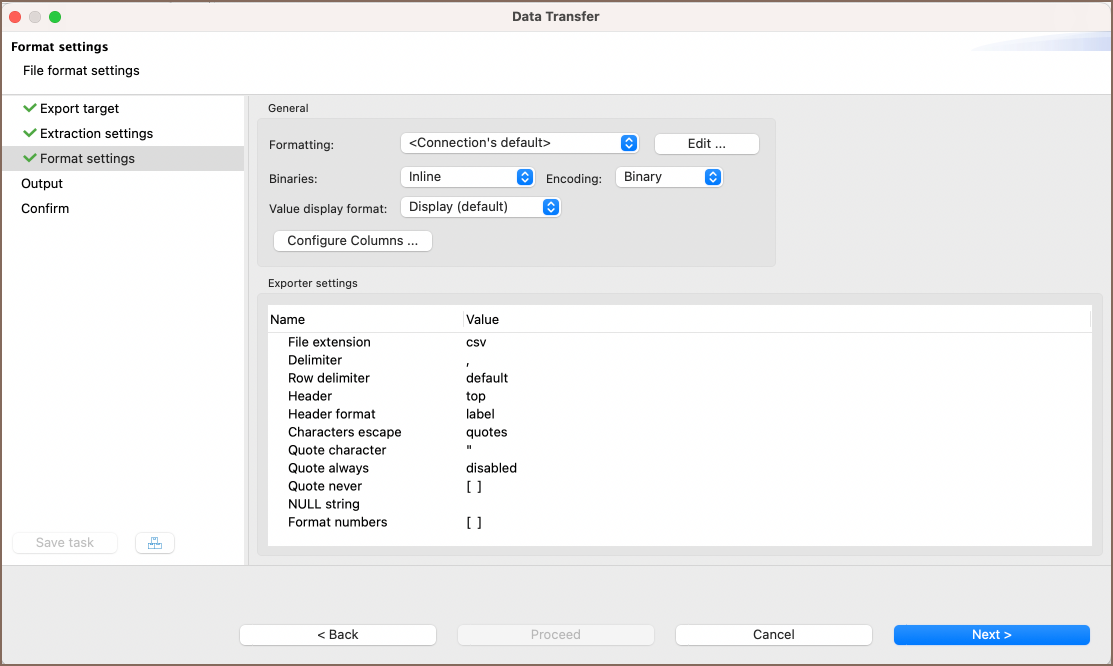1113x666 pixels.
Task: Click Next > to continue
Action: point(991,635)
